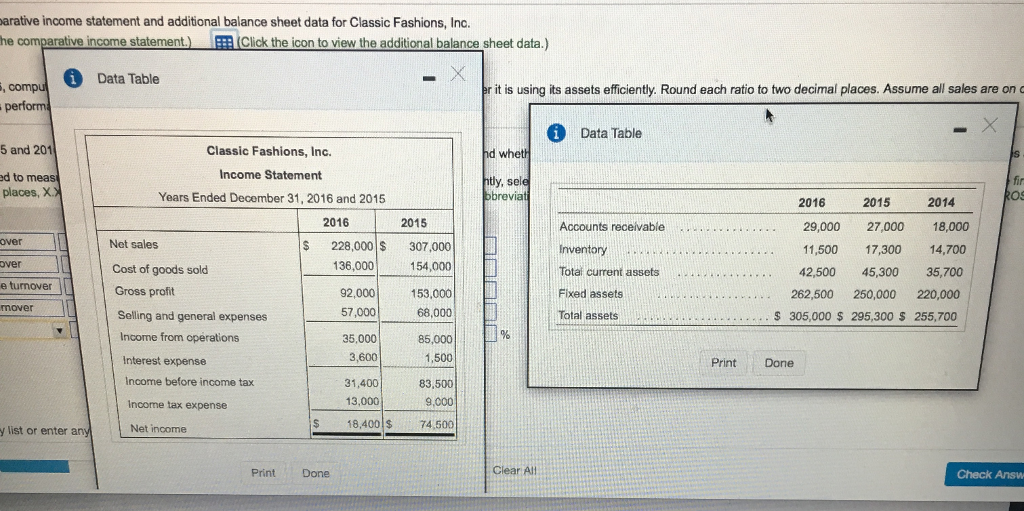The width and height of the screenshot is (1024, 511).
Task: Click the percent answer input field
Action: pyautogui.click(x=490, y=335)
